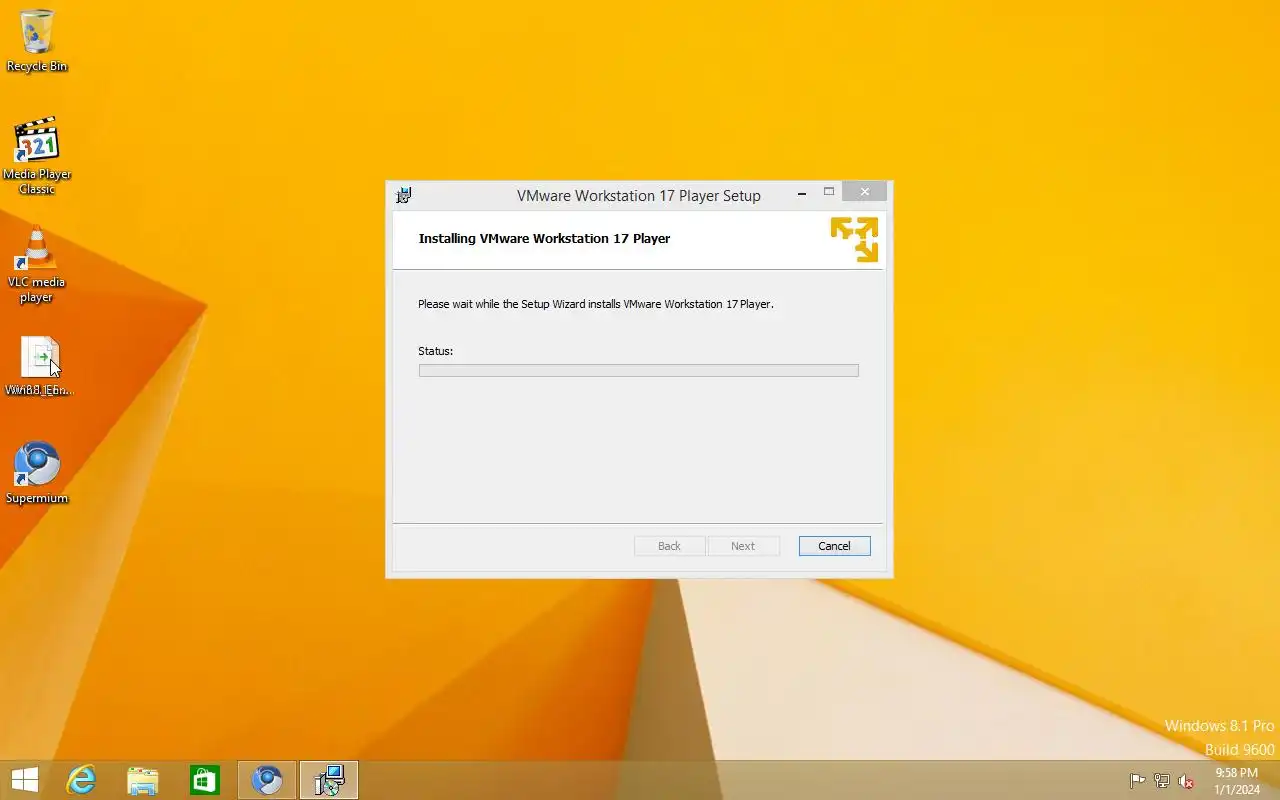
Task: Select the VLC media player desktop shortcut
Action: coord(37,265)
